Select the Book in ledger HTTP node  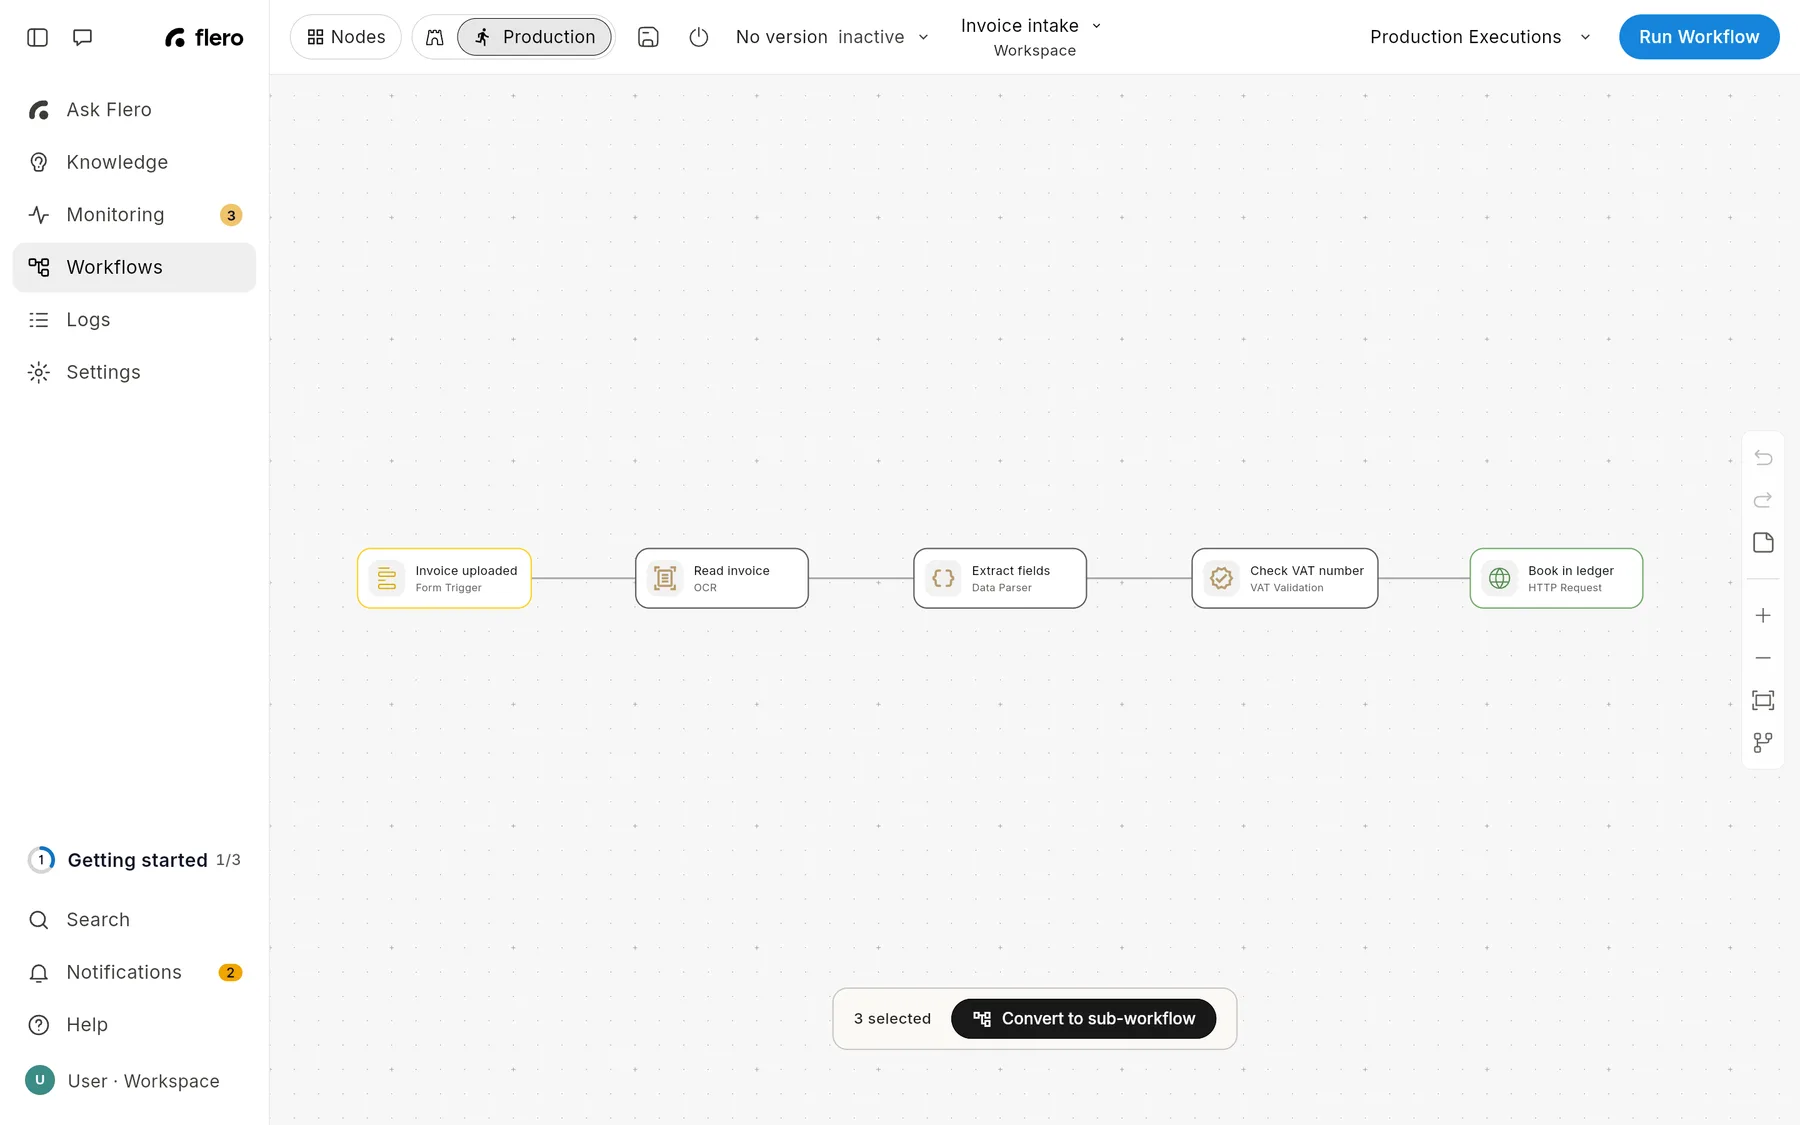(x=1556, y=578)
